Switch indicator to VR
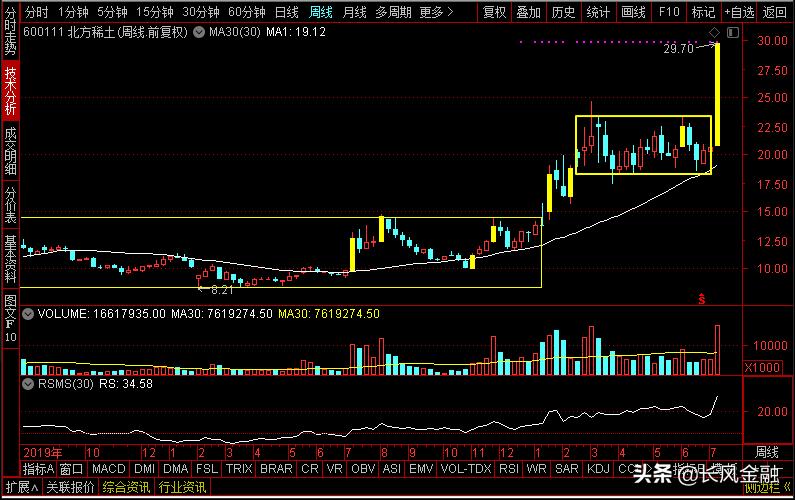795x500 pixels. coord(334,469)
